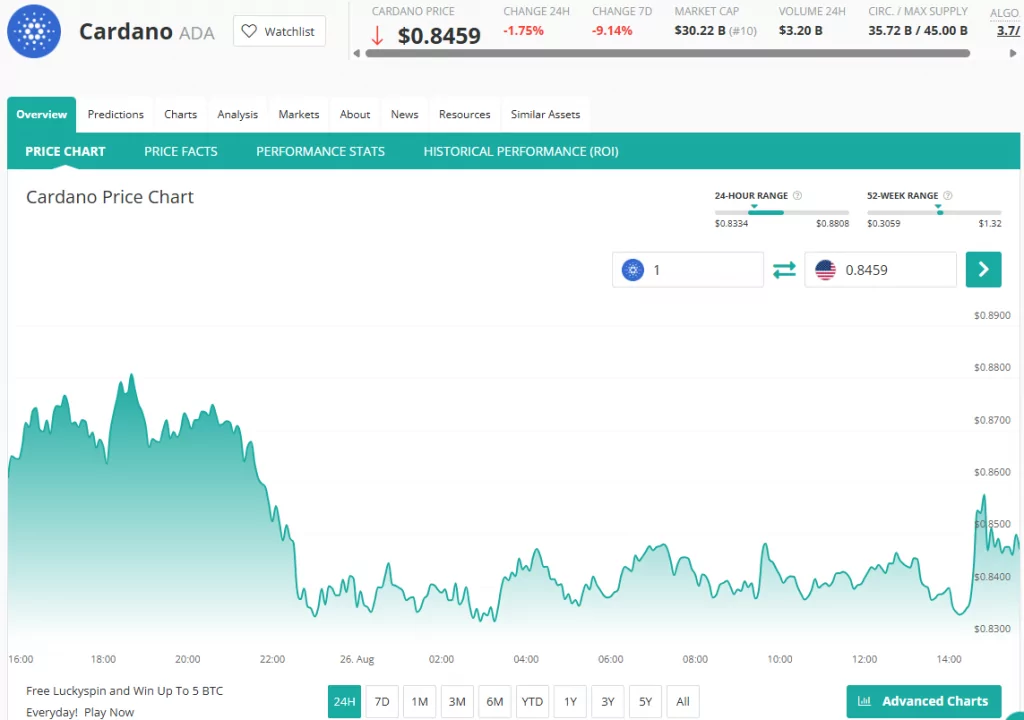
Task: Click the 52-week range help icon
Action: pyautogui.click(x=948, y=196)
